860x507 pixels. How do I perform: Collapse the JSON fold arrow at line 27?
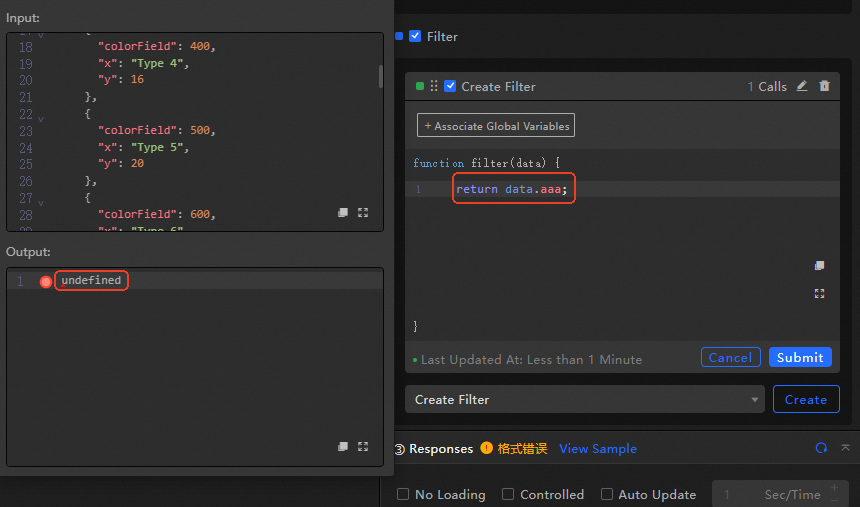tap(41, 202)
